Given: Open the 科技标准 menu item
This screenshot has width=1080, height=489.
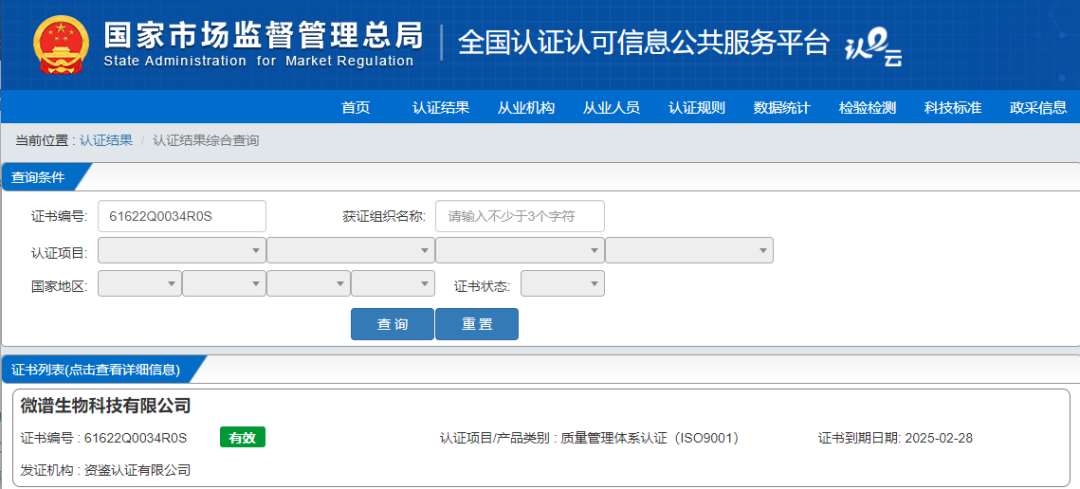Looking at the screenshot, I should point(953,107).
